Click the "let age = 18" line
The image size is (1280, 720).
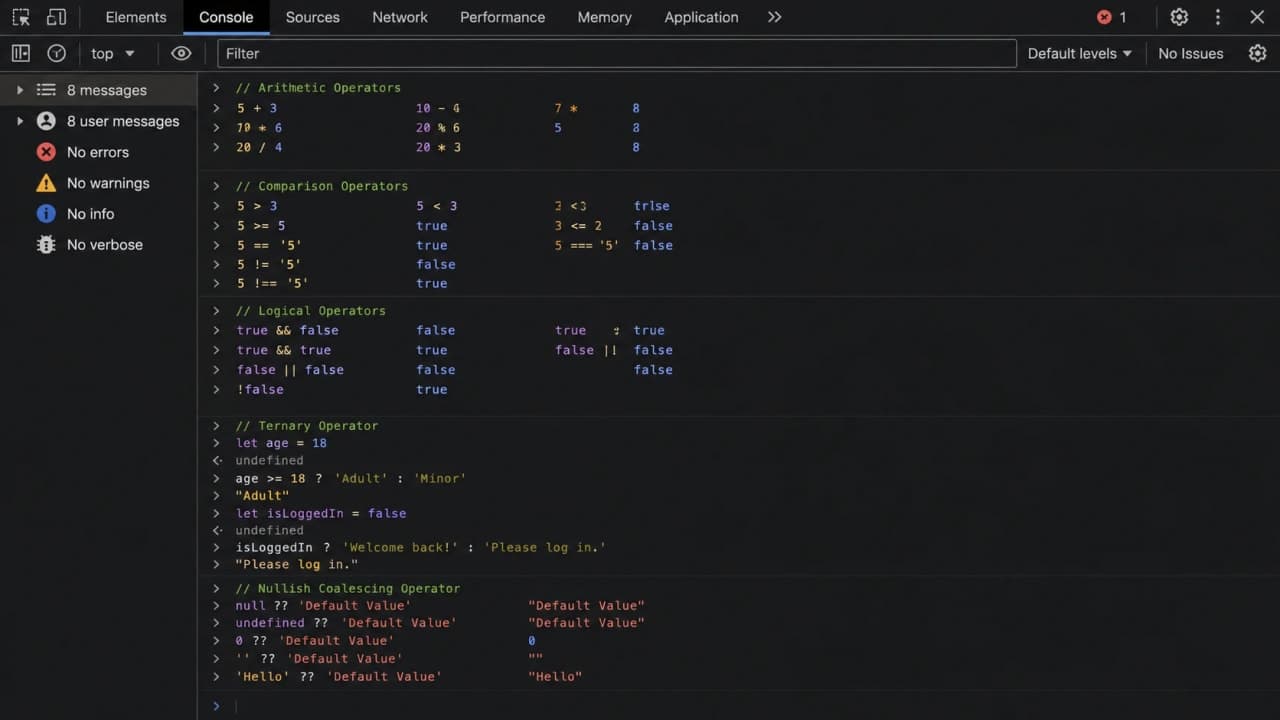[281, 443]
